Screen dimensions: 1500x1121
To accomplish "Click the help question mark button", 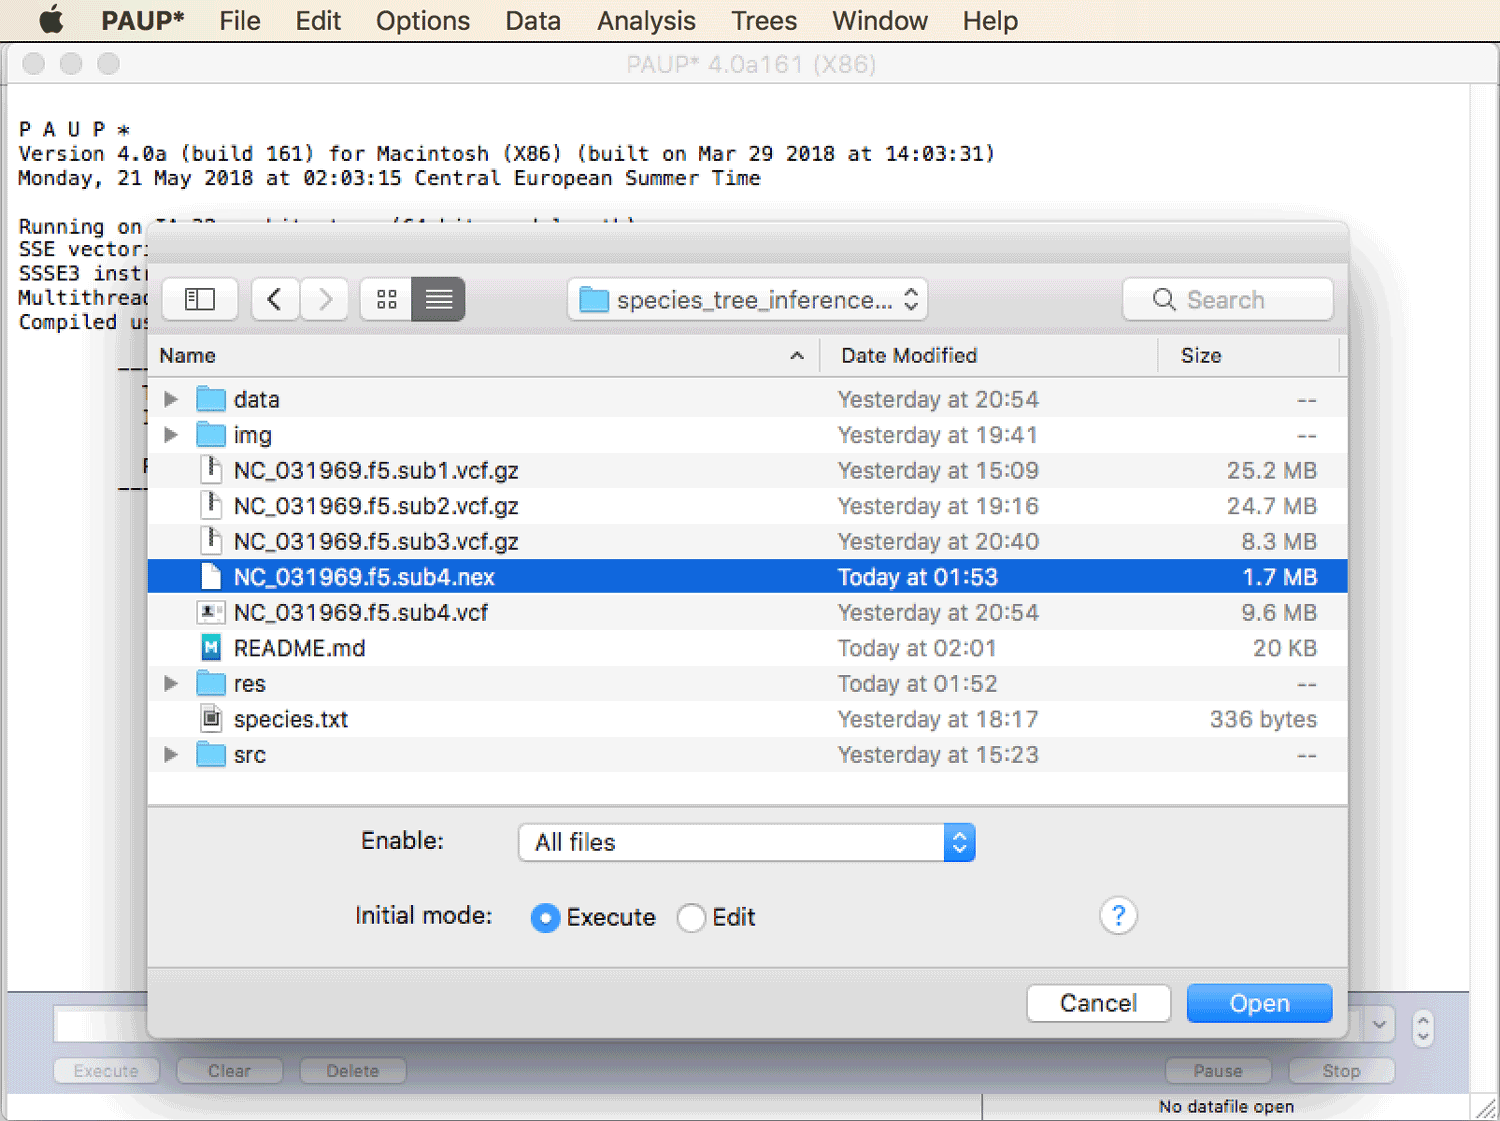I will pyautogui.click(x=1118, y=915).
